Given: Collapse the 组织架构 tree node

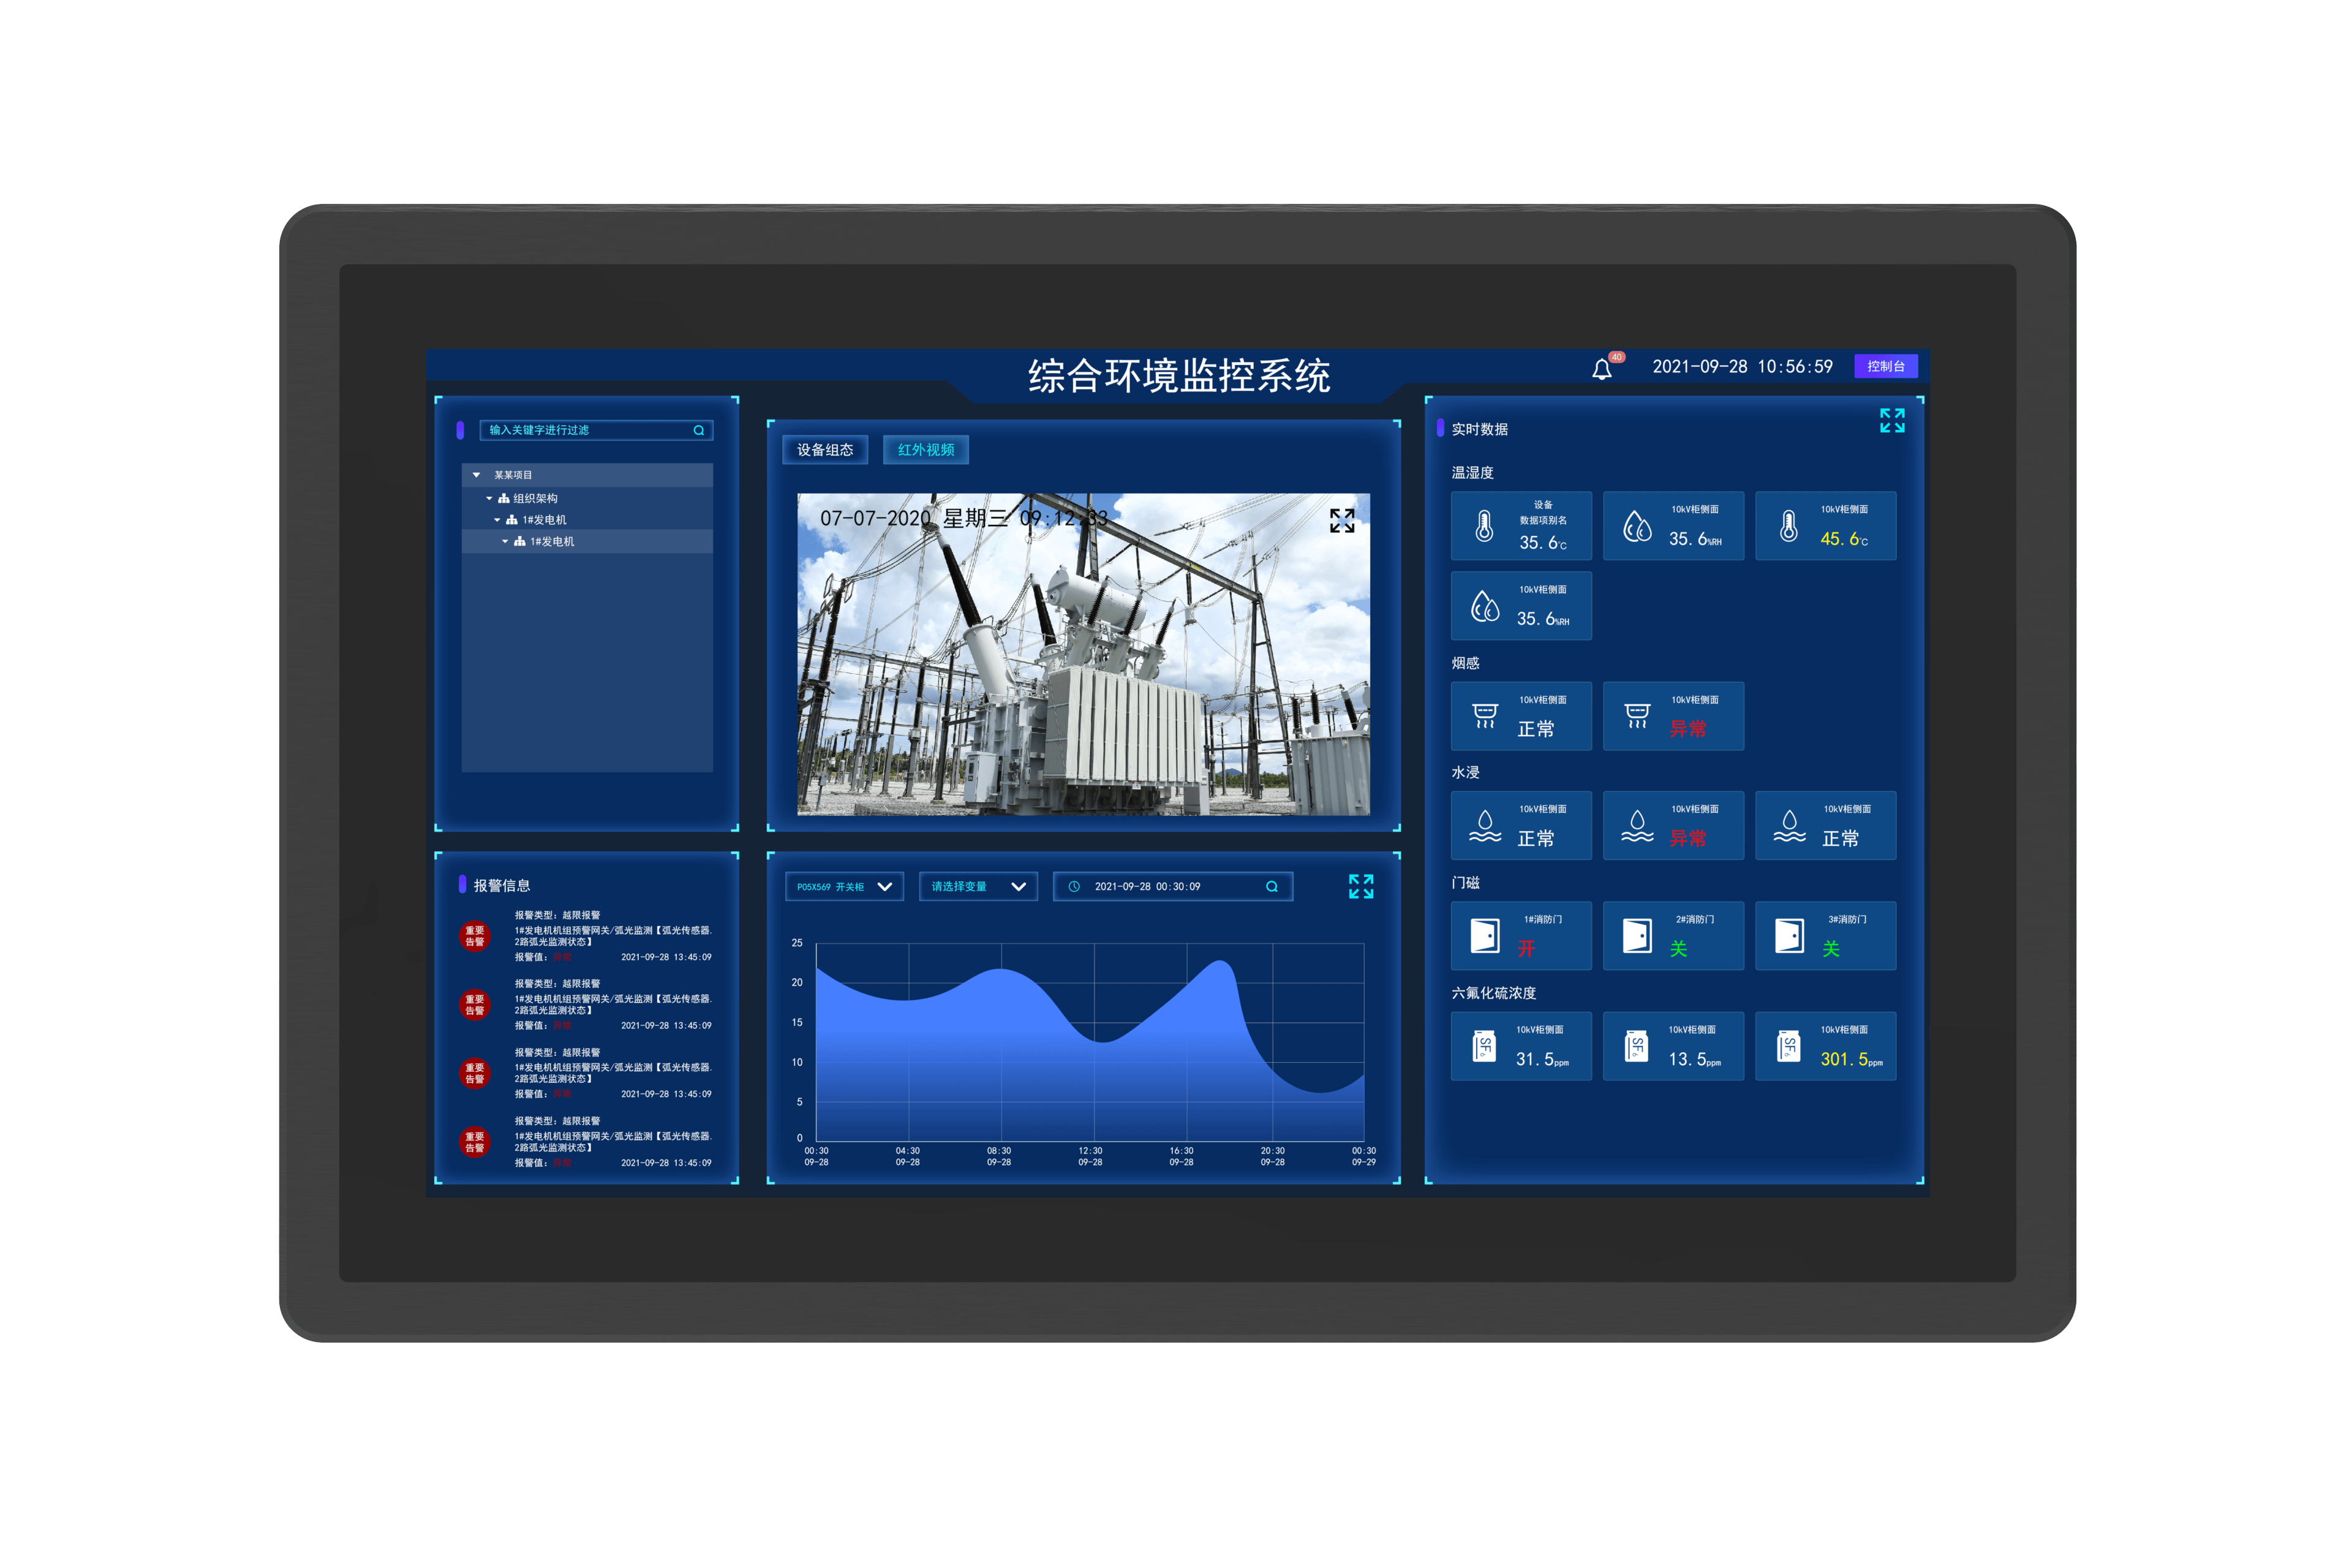Looking at the screenshot, I should (x=489, y=498).
